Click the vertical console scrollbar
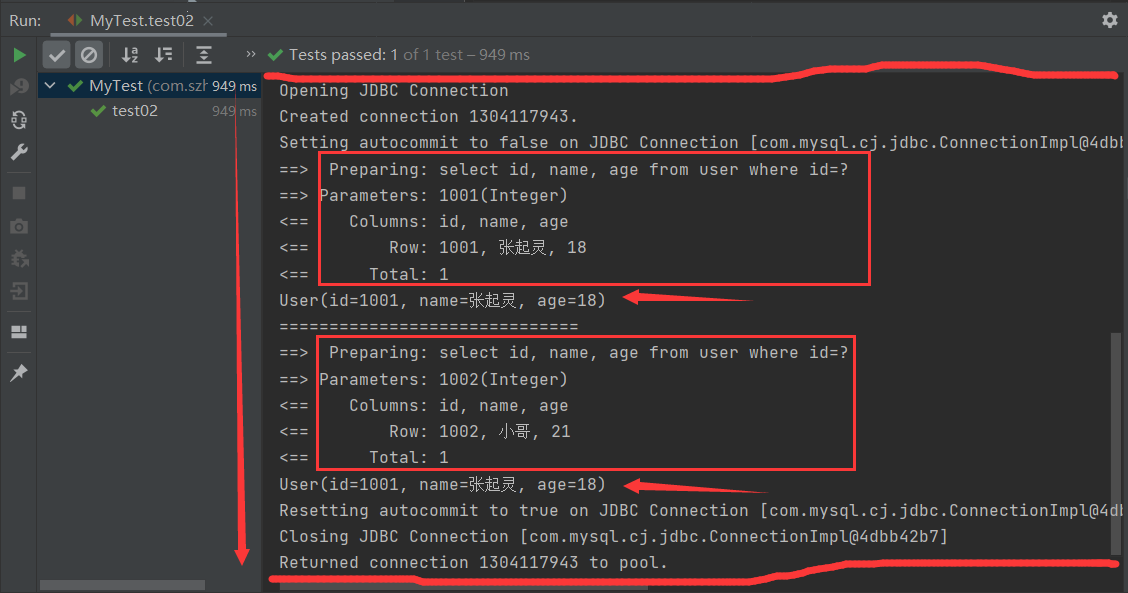This screenshot has width=1128, height=593. 1116,443
